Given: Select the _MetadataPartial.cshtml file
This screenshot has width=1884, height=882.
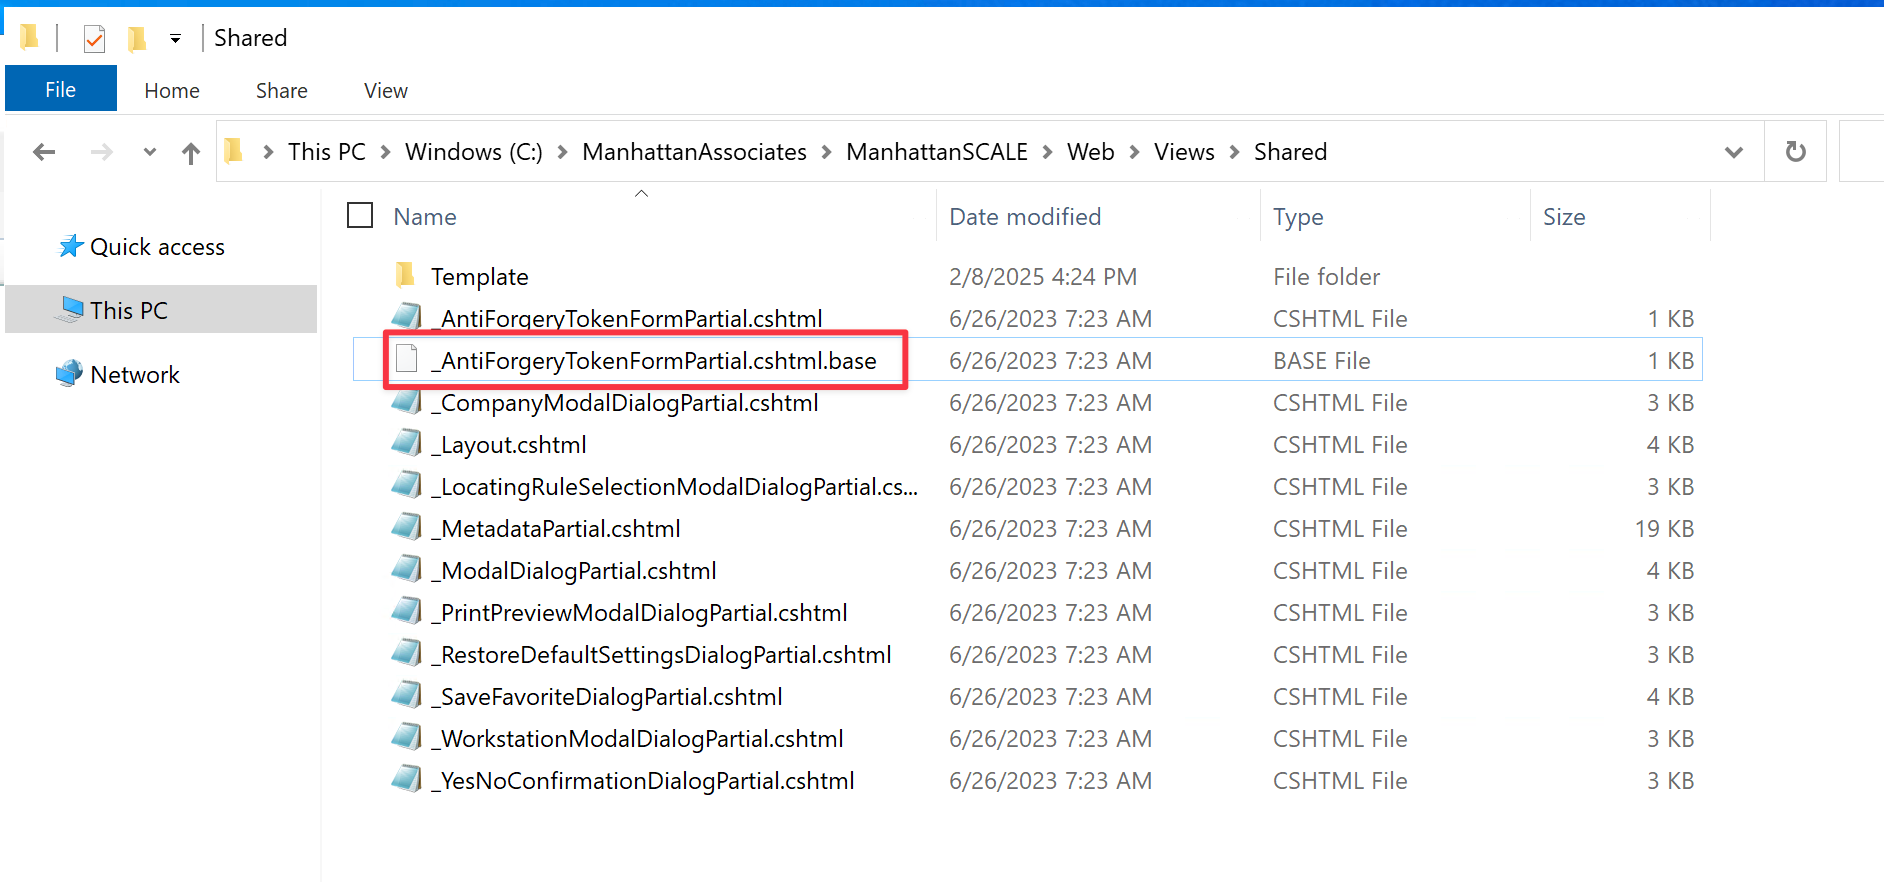Looking at the screenshot, I should coord(560,528).
